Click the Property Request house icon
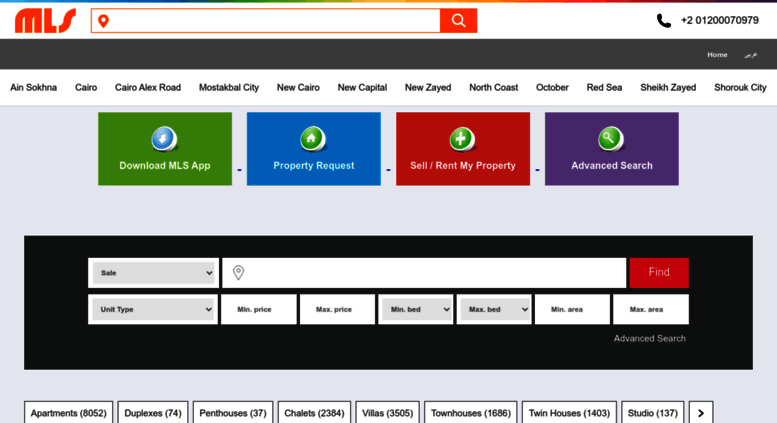777x423 pixels. point(313,139)
